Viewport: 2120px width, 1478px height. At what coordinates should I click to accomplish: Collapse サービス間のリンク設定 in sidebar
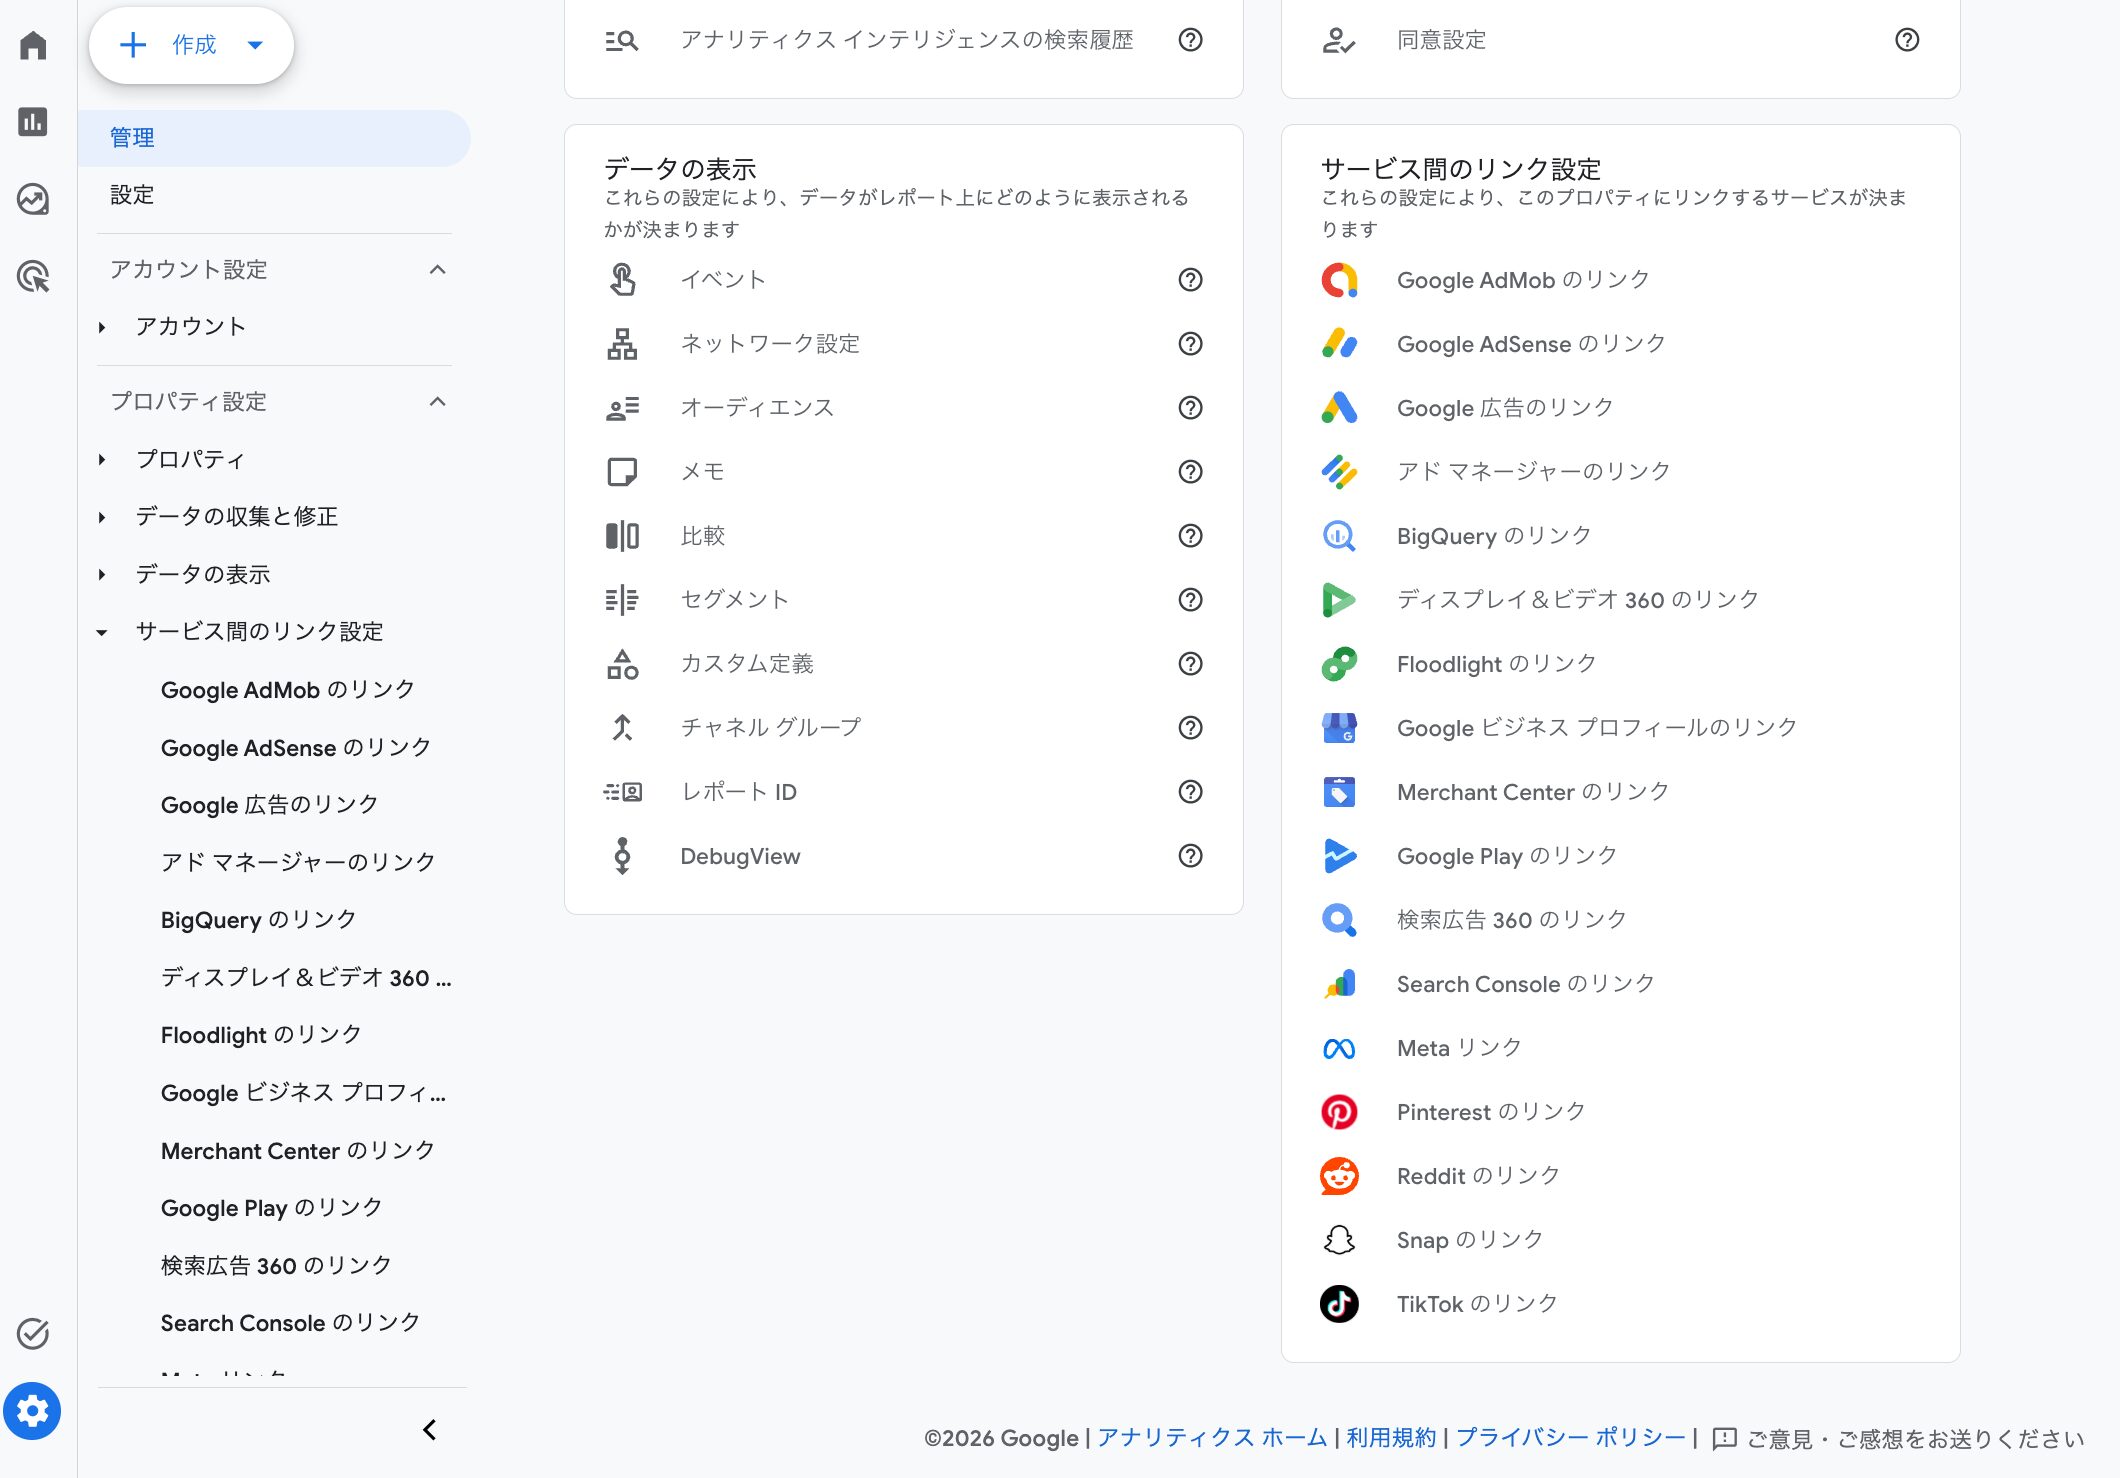coord(102,632)
